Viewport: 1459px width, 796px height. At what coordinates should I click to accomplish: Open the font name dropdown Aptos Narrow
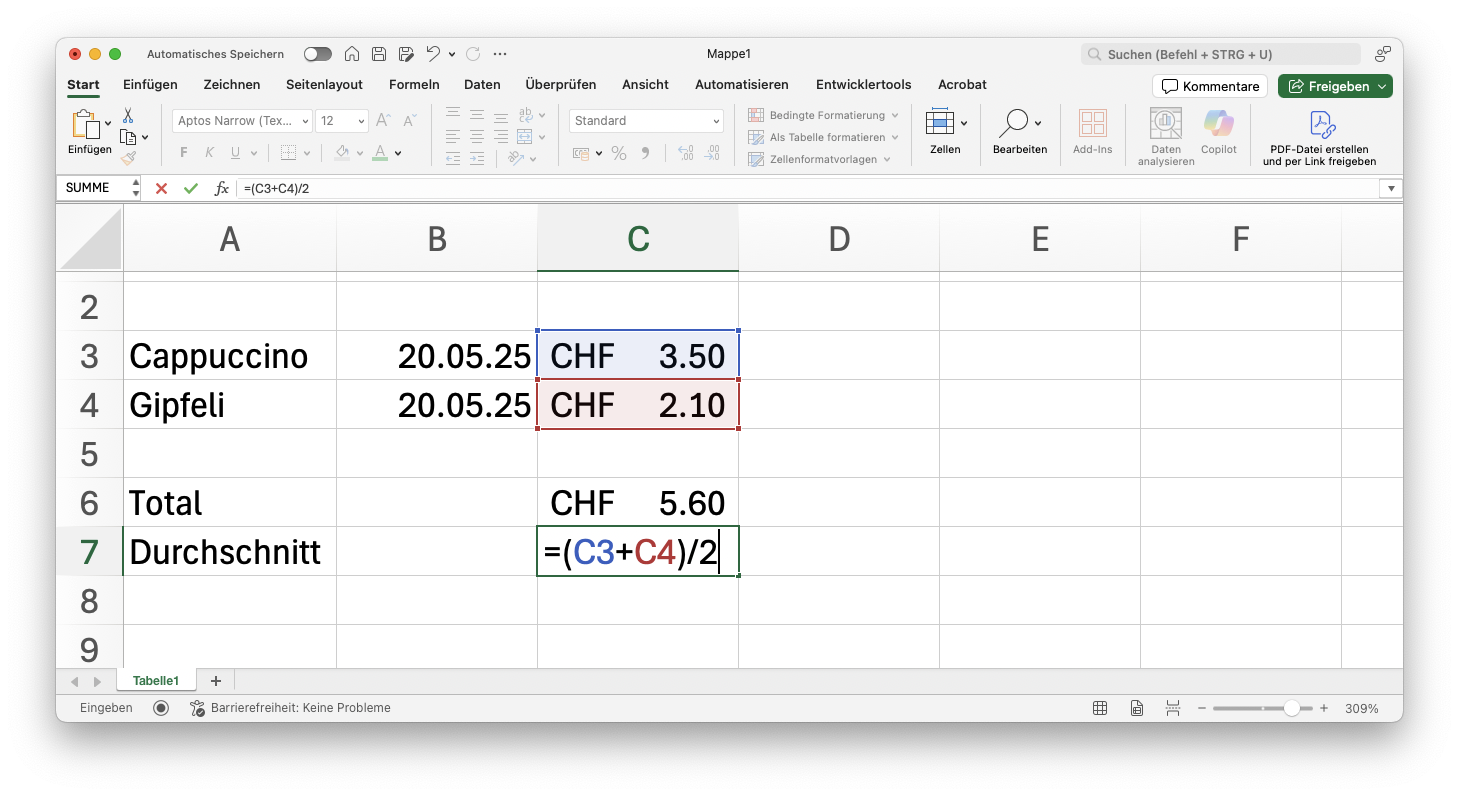243,121
